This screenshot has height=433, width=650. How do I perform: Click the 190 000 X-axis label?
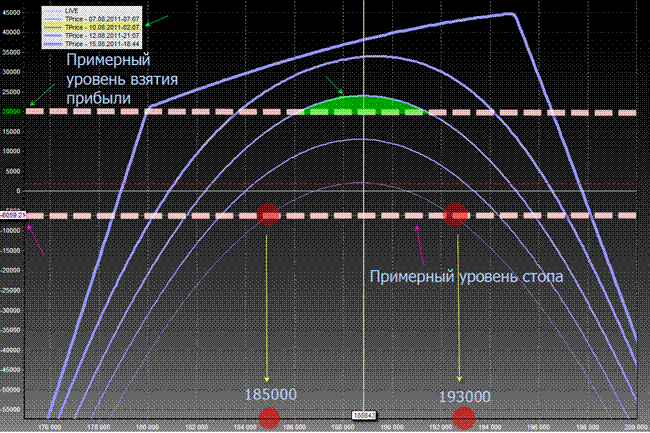pyautogui.click(x=392, y=427)
